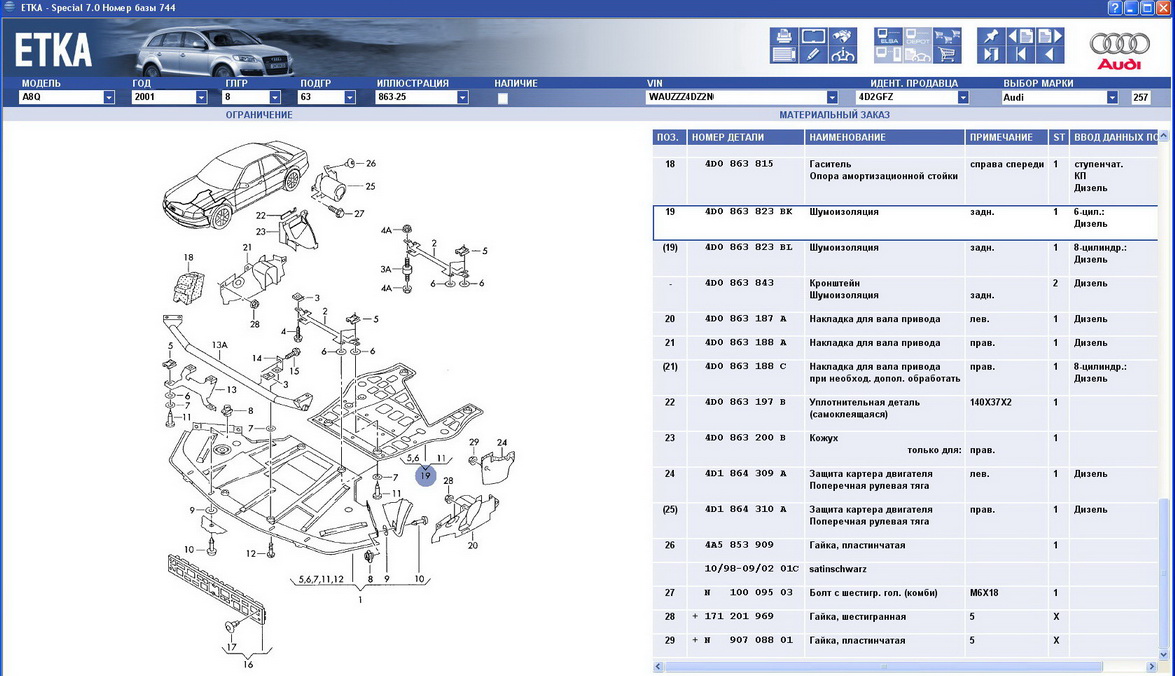This screenshot has height=676, width=1175.
Task: Go to previous page icon with left arrow
Action: click(x=1019, y=37)
